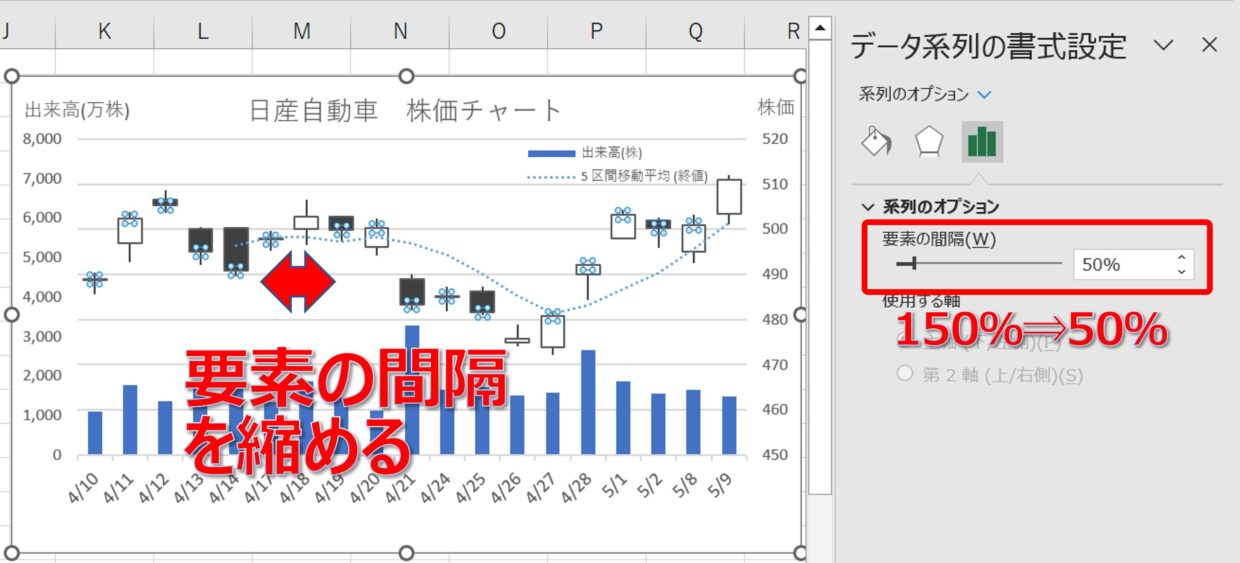Select the Series Options bar chart icon
The image size is (1240, 563).
(x=982, y=142)
